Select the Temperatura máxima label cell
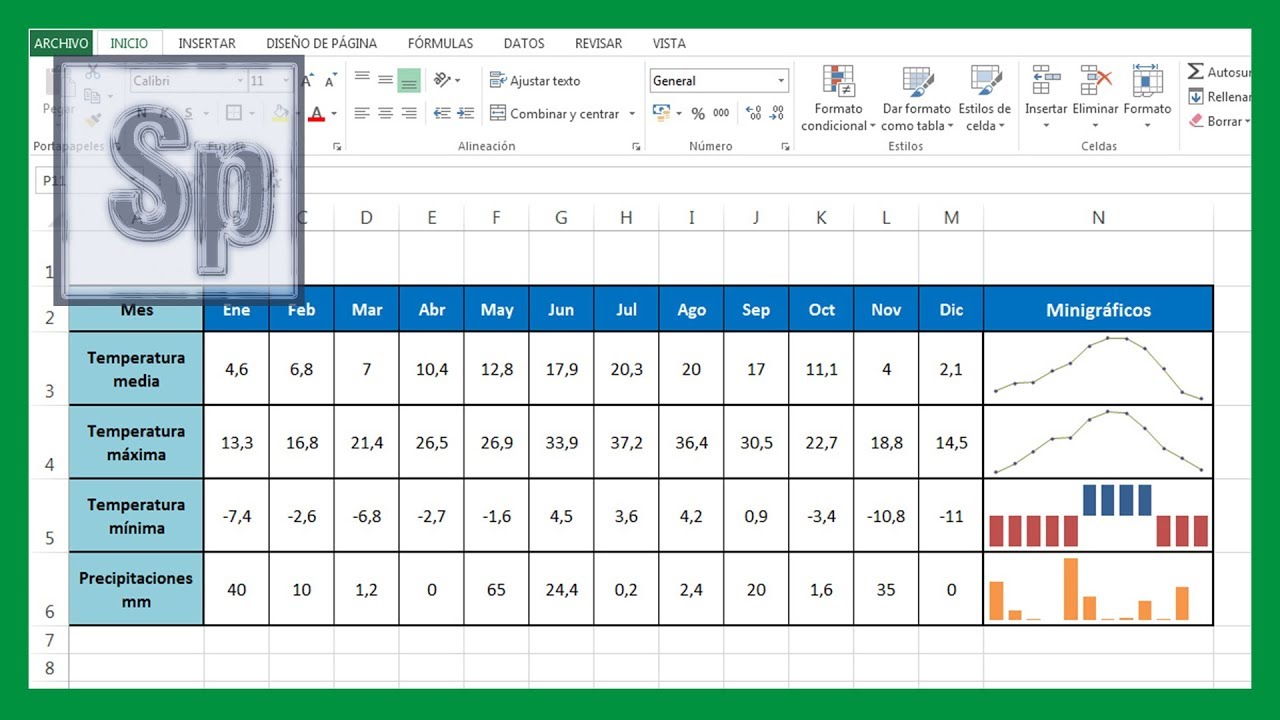This screenshot has width=1280, height=720. (136, 442)
